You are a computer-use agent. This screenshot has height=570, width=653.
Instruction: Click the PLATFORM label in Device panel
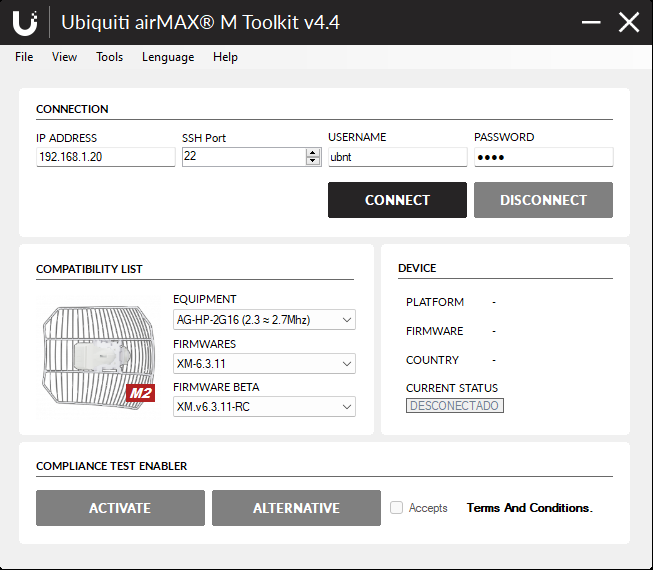435,302
